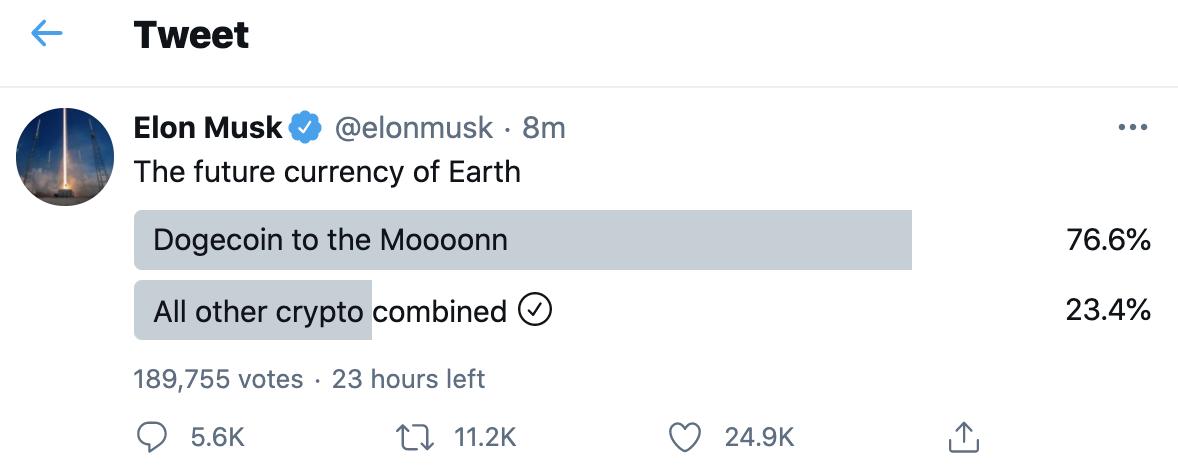
Task: Click the checkmark circle on voted option
Action: coord(535,312)
